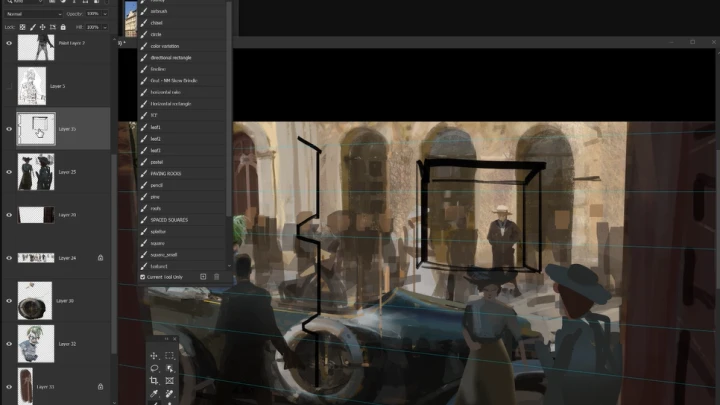Choose the circle brush preset
Image resolution: width=720 pixels, height=405 pixels.
pyautogui.click(x=182, y=34)
